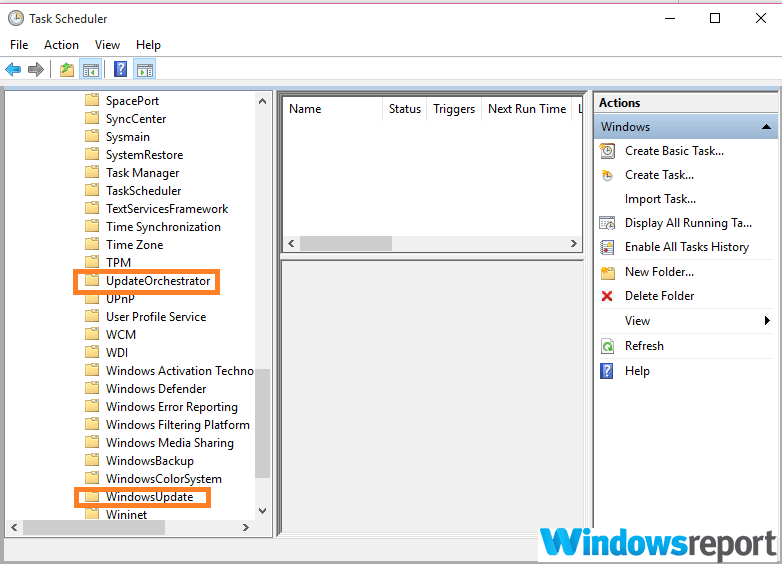Click the Display All Running Tasks icon
The width and height of the screenshot is (782, 564).
pyautogui.click(x=607, y=223)
